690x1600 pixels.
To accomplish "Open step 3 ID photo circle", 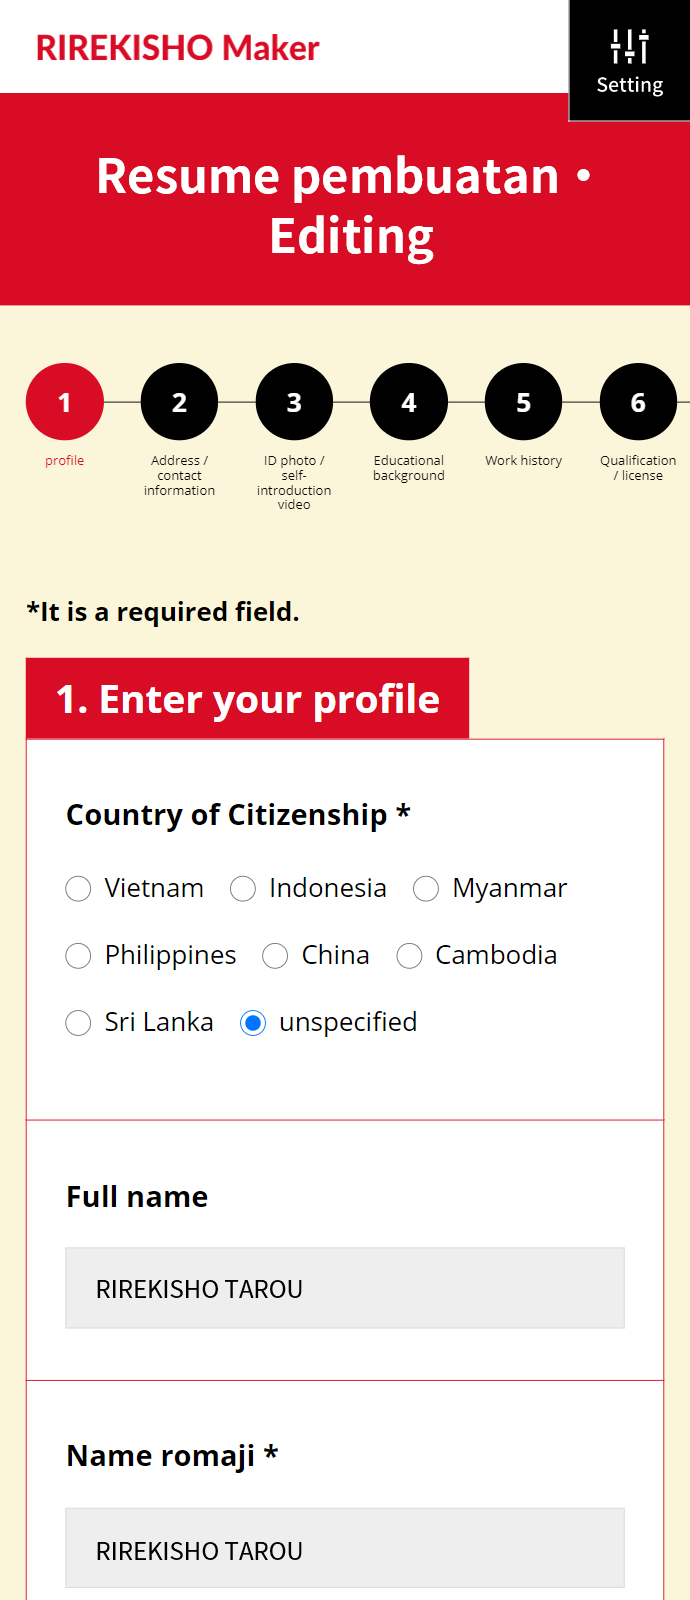I will click(294, 402).
